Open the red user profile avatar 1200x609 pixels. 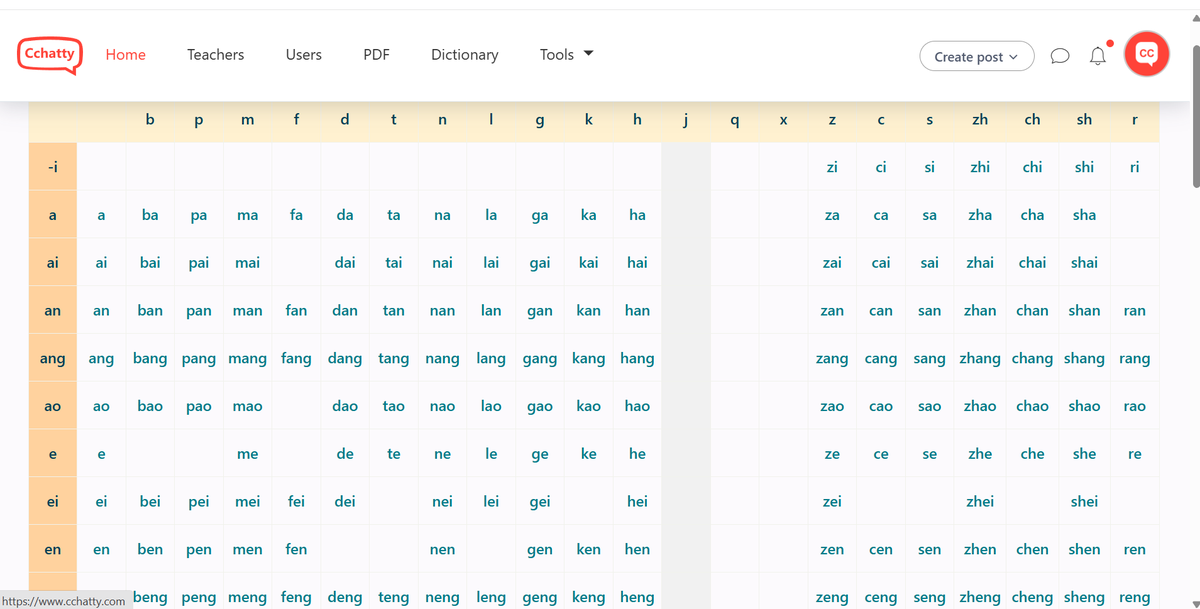pos(1147,54)
